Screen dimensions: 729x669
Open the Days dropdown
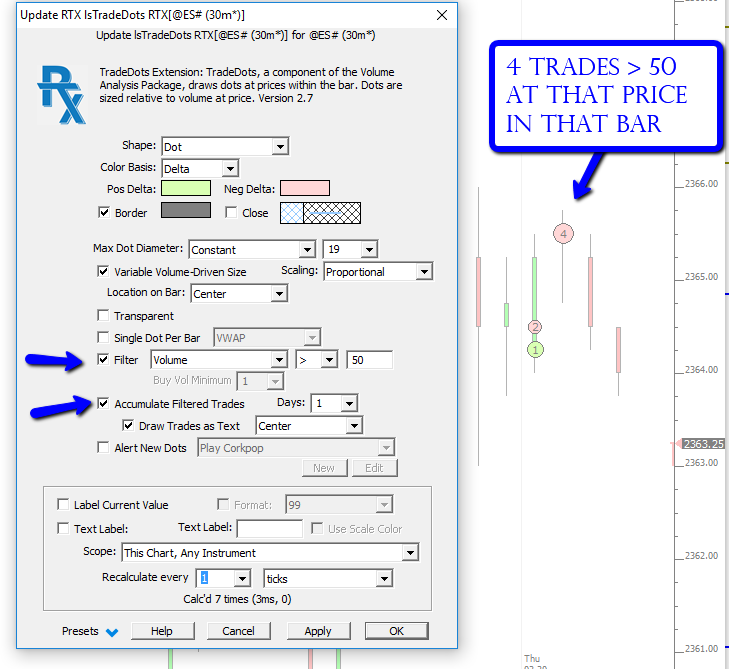334,403
